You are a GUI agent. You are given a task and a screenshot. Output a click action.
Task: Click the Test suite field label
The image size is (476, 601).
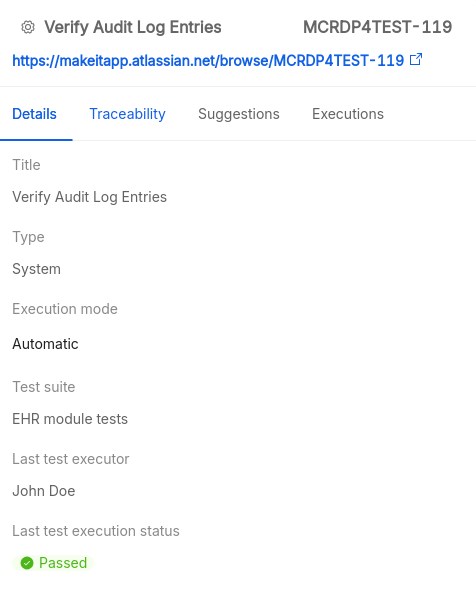44,387
